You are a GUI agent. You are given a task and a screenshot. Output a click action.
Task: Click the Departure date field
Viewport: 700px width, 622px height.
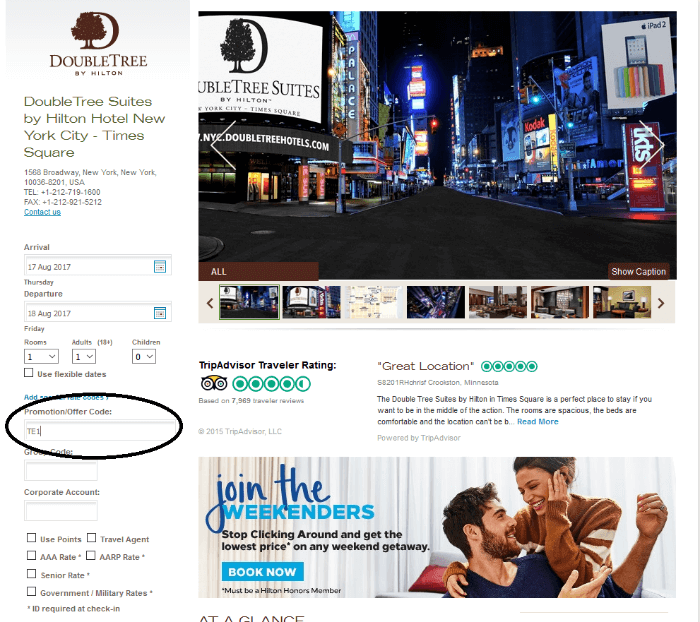click(x=98, y=313)
